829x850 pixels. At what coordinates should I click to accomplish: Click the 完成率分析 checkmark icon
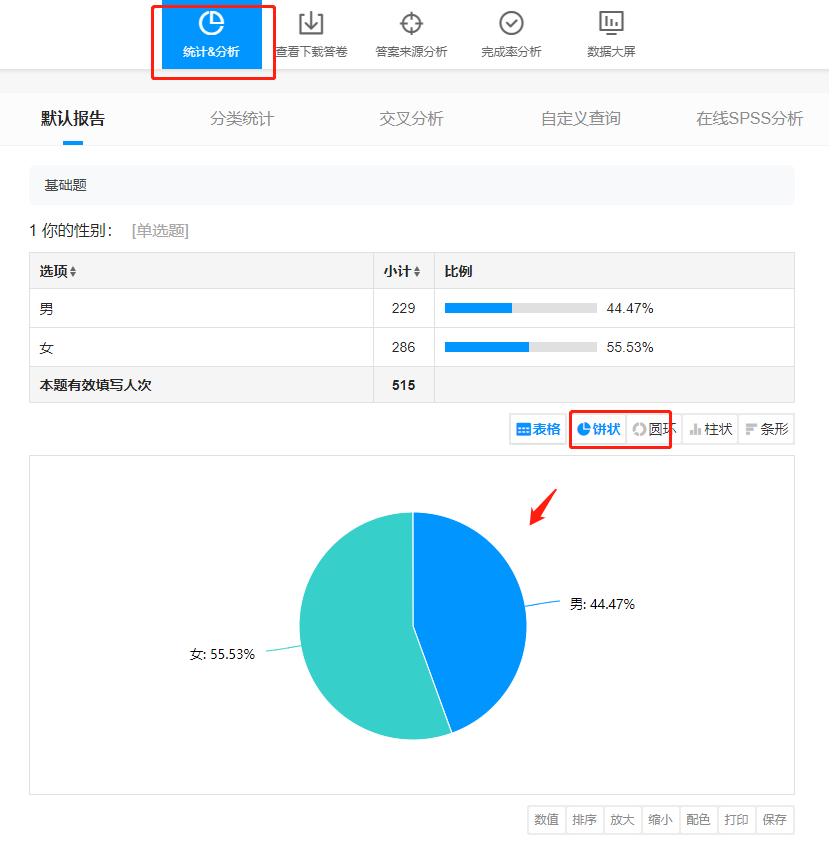(511, 22)
